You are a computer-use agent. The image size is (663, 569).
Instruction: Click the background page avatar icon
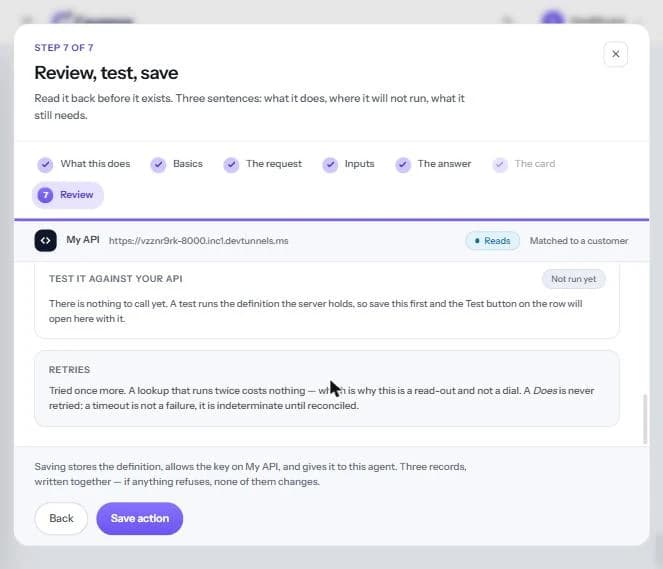pos(552,19)
